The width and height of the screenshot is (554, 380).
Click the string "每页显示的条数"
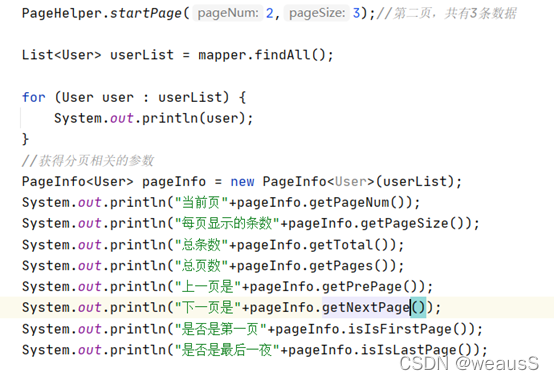click(227, 223)
